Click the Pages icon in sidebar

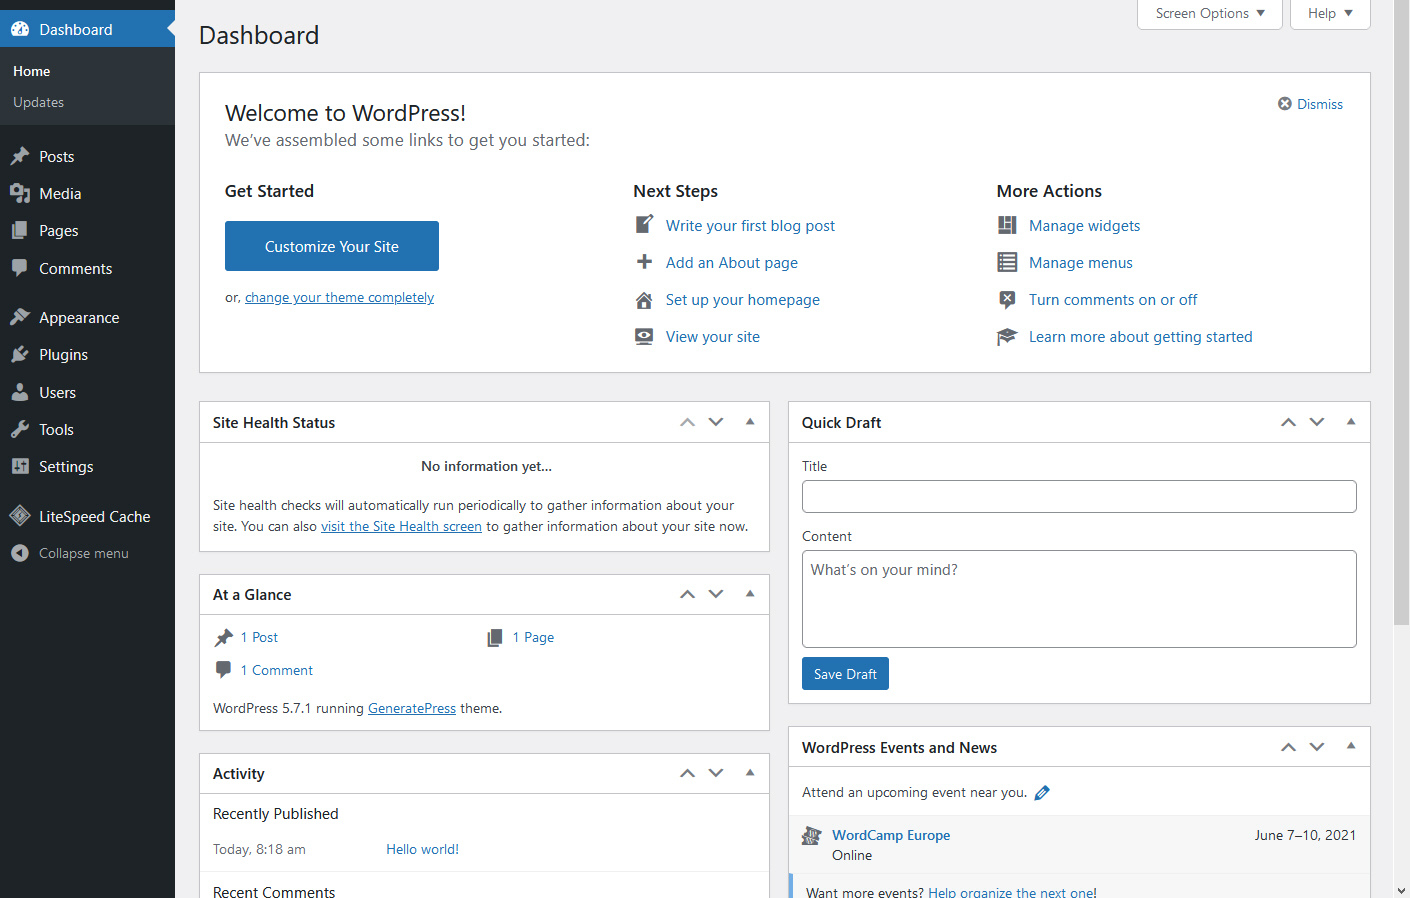click(x=20, y=231)
